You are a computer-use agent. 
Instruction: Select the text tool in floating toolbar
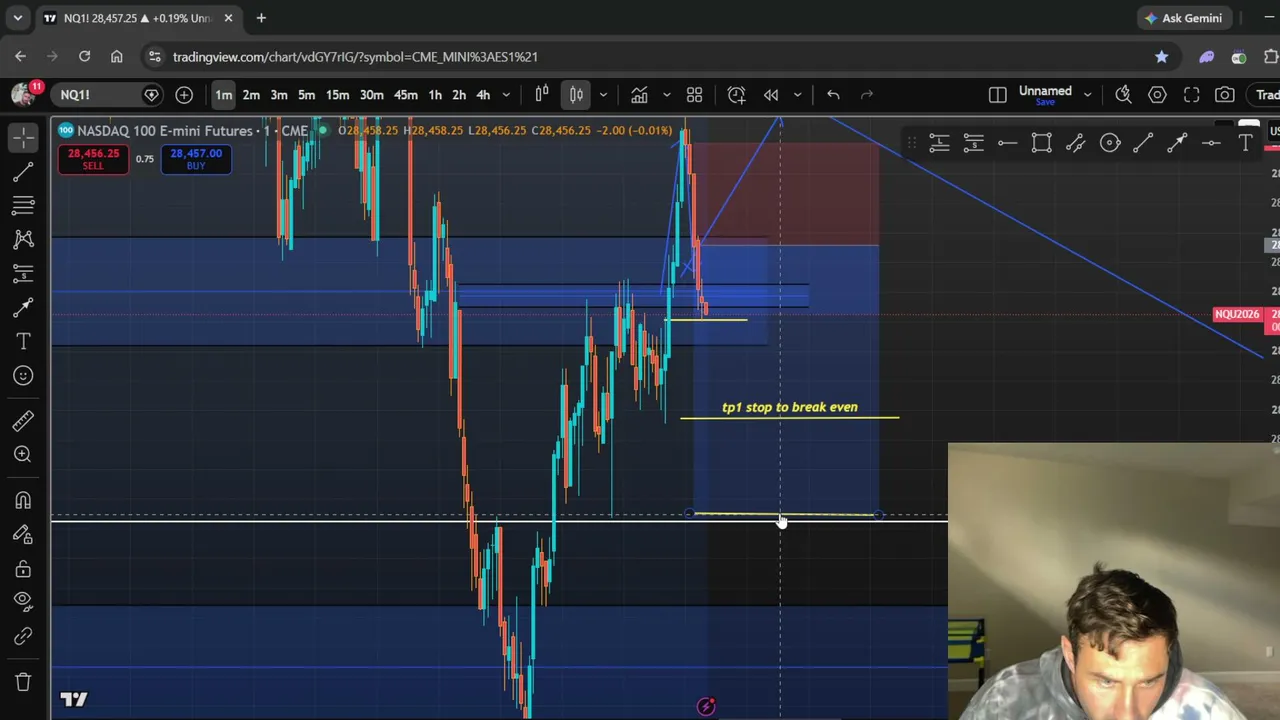[1245, 144]
